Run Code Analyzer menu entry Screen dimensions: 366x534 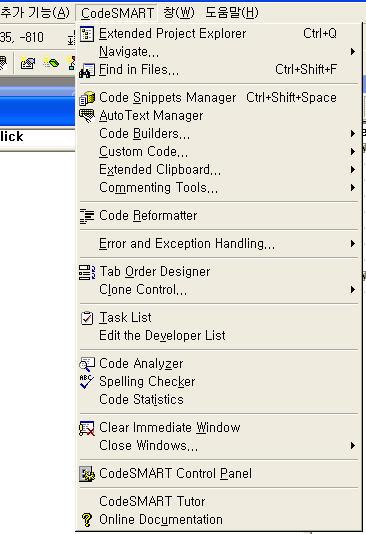click(219, 364)
